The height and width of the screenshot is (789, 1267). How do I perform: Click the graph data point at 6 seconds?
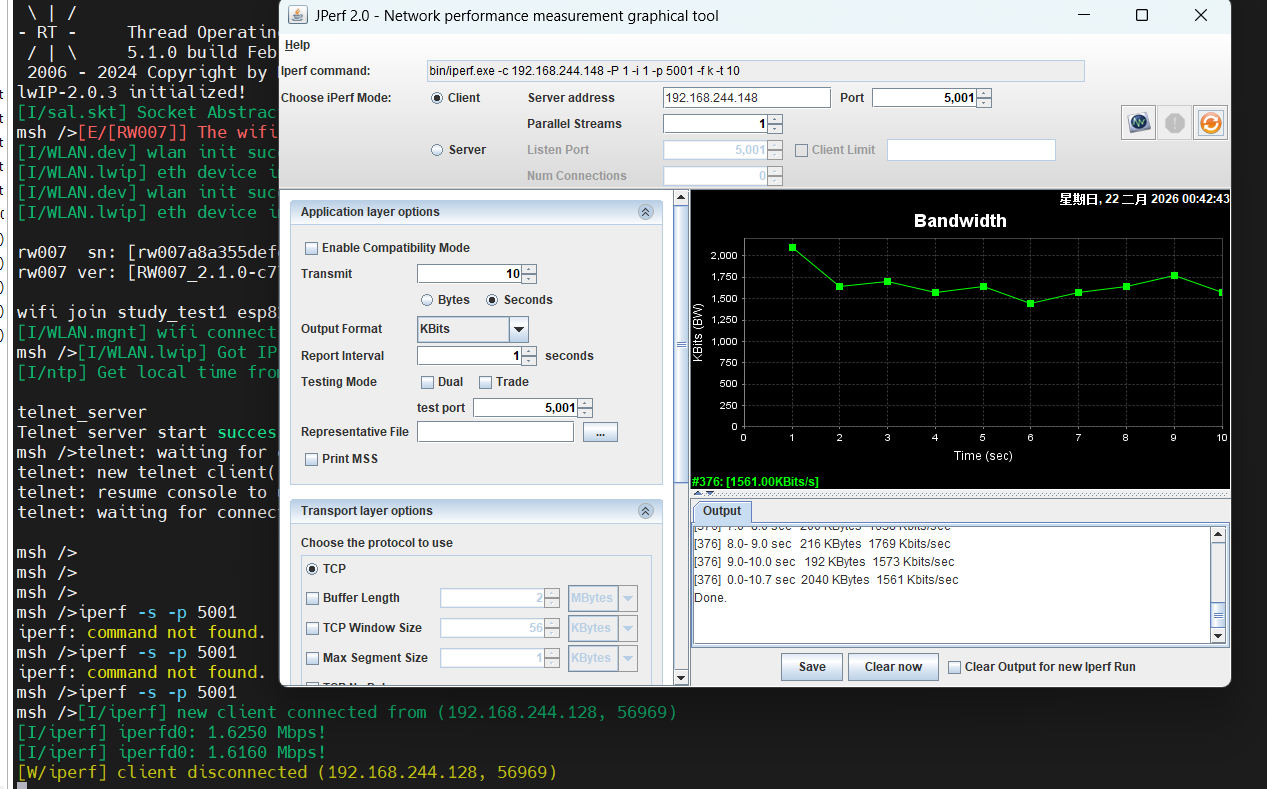click(1030, 303)
